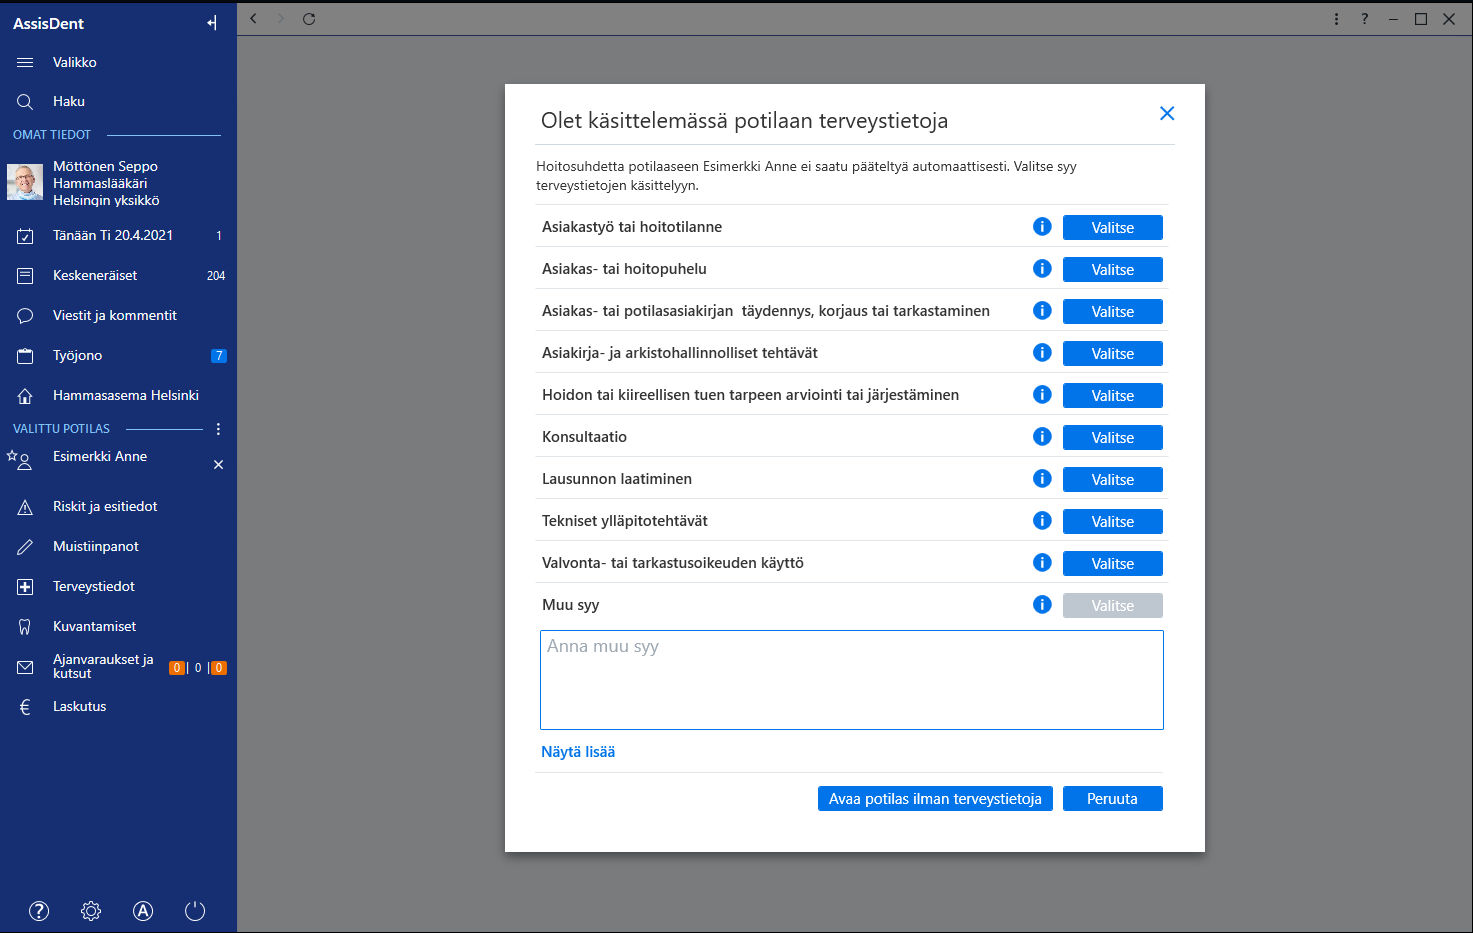Click the circled A icon in footer
Viewport: 1473px width, 933px height.
point(143,911)
